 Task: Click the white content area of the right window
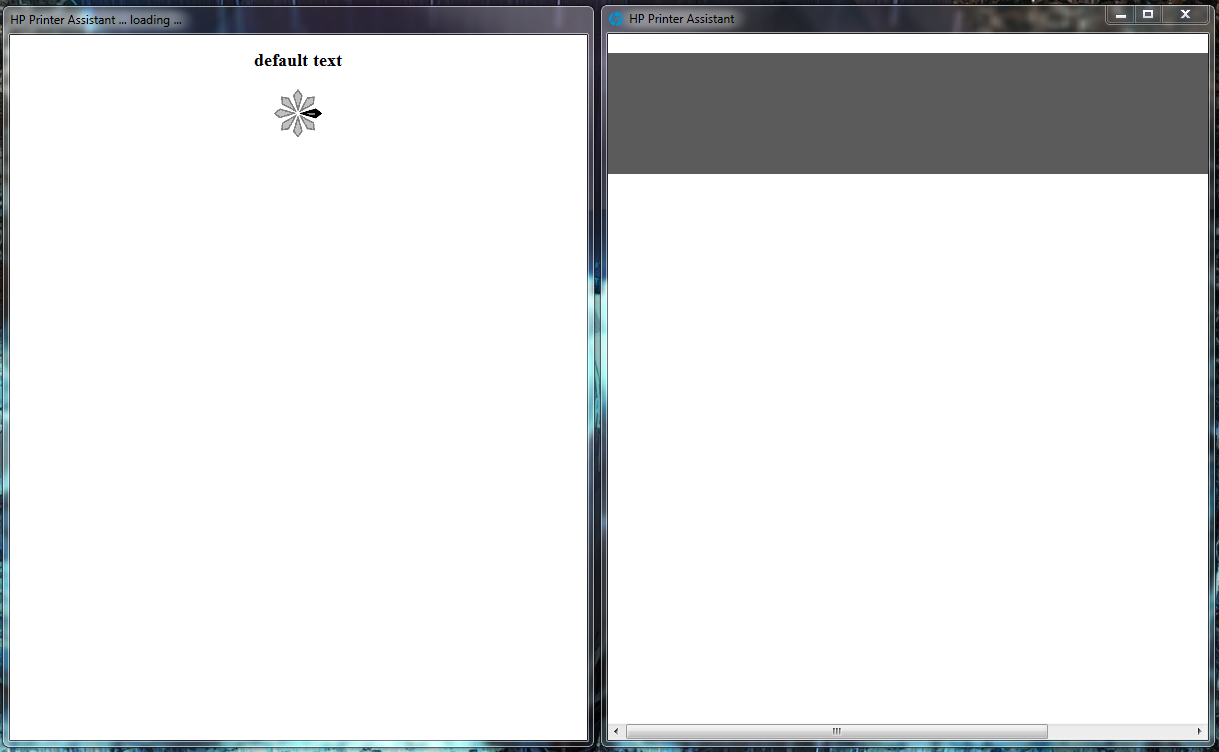tap(906, 450)
